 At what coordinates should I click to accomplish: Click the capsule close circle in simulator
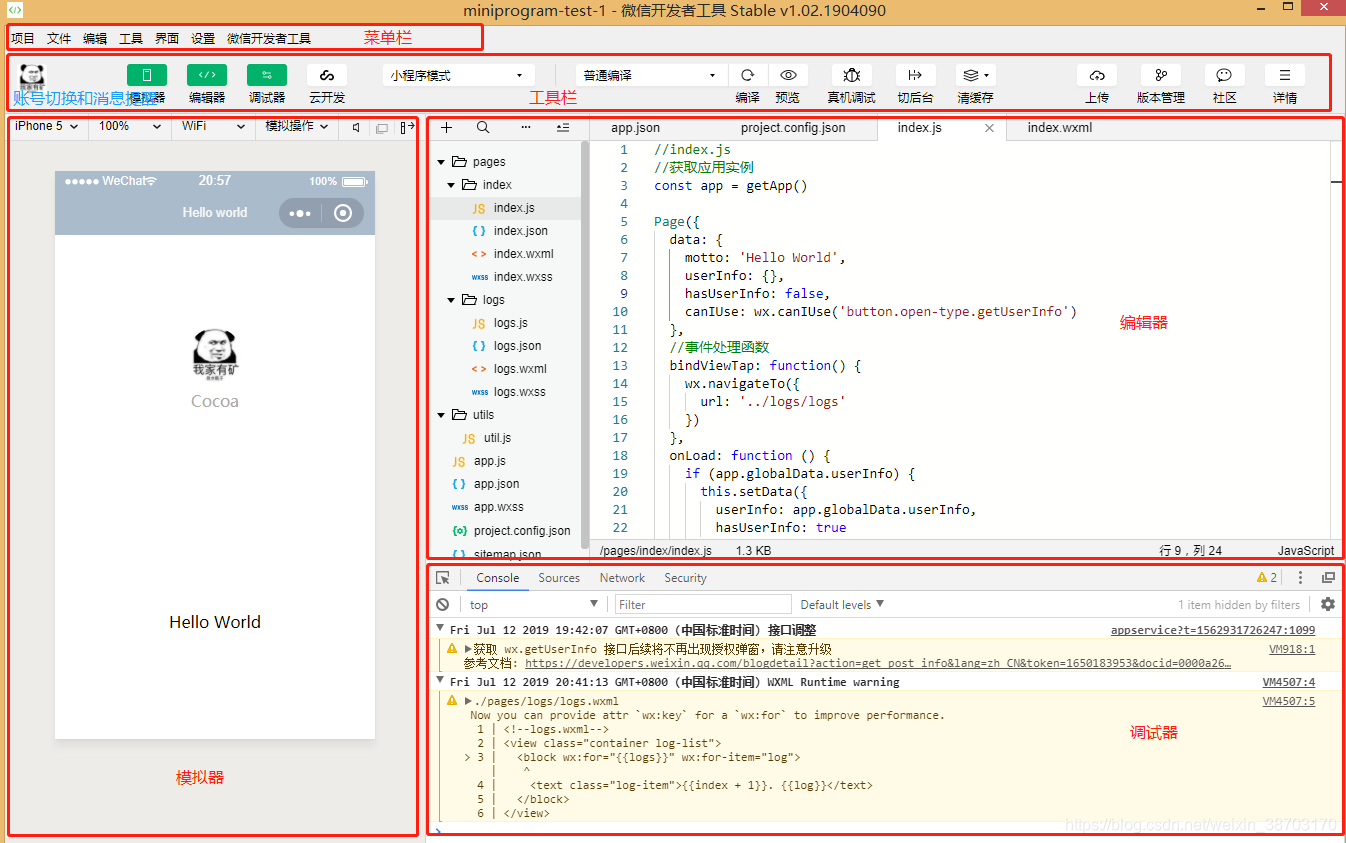343,213
